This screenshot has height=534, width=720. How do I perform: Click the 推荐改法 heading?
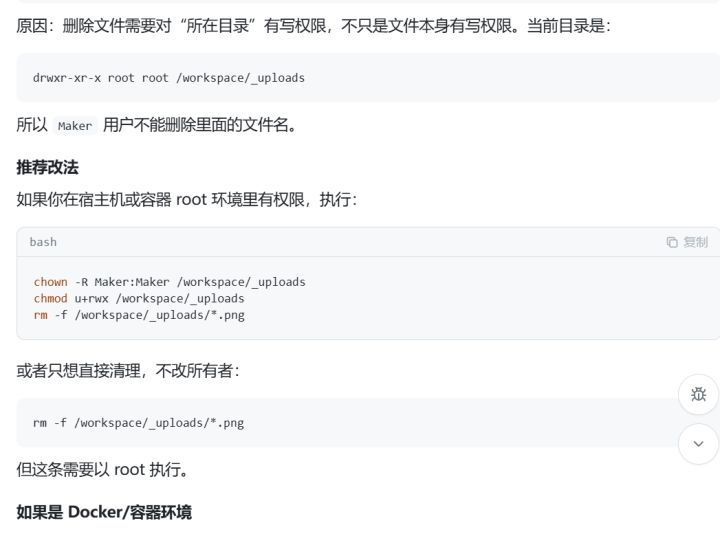coord(47,167)
